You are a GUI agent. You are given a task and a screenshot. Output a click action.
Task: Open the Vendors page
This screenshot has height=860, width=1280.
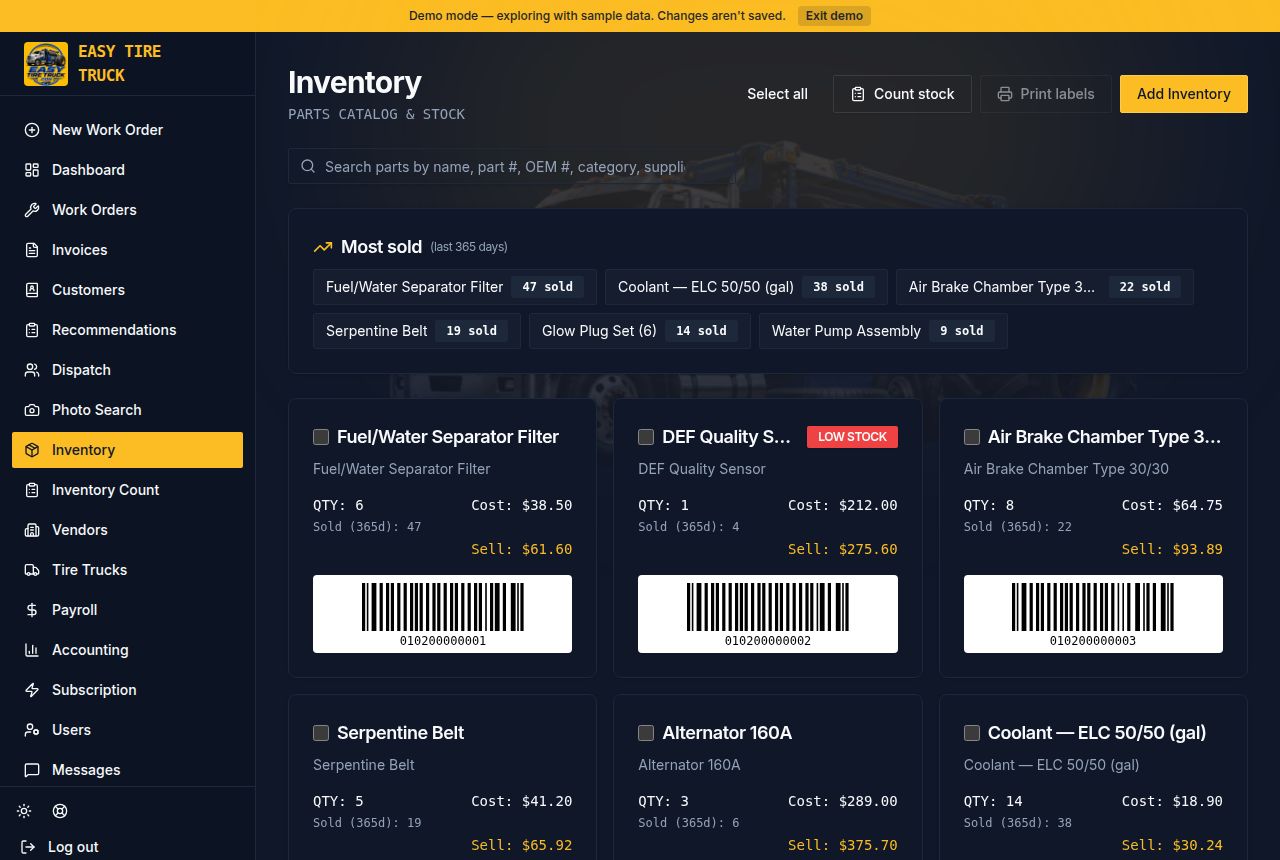point(127,530)
